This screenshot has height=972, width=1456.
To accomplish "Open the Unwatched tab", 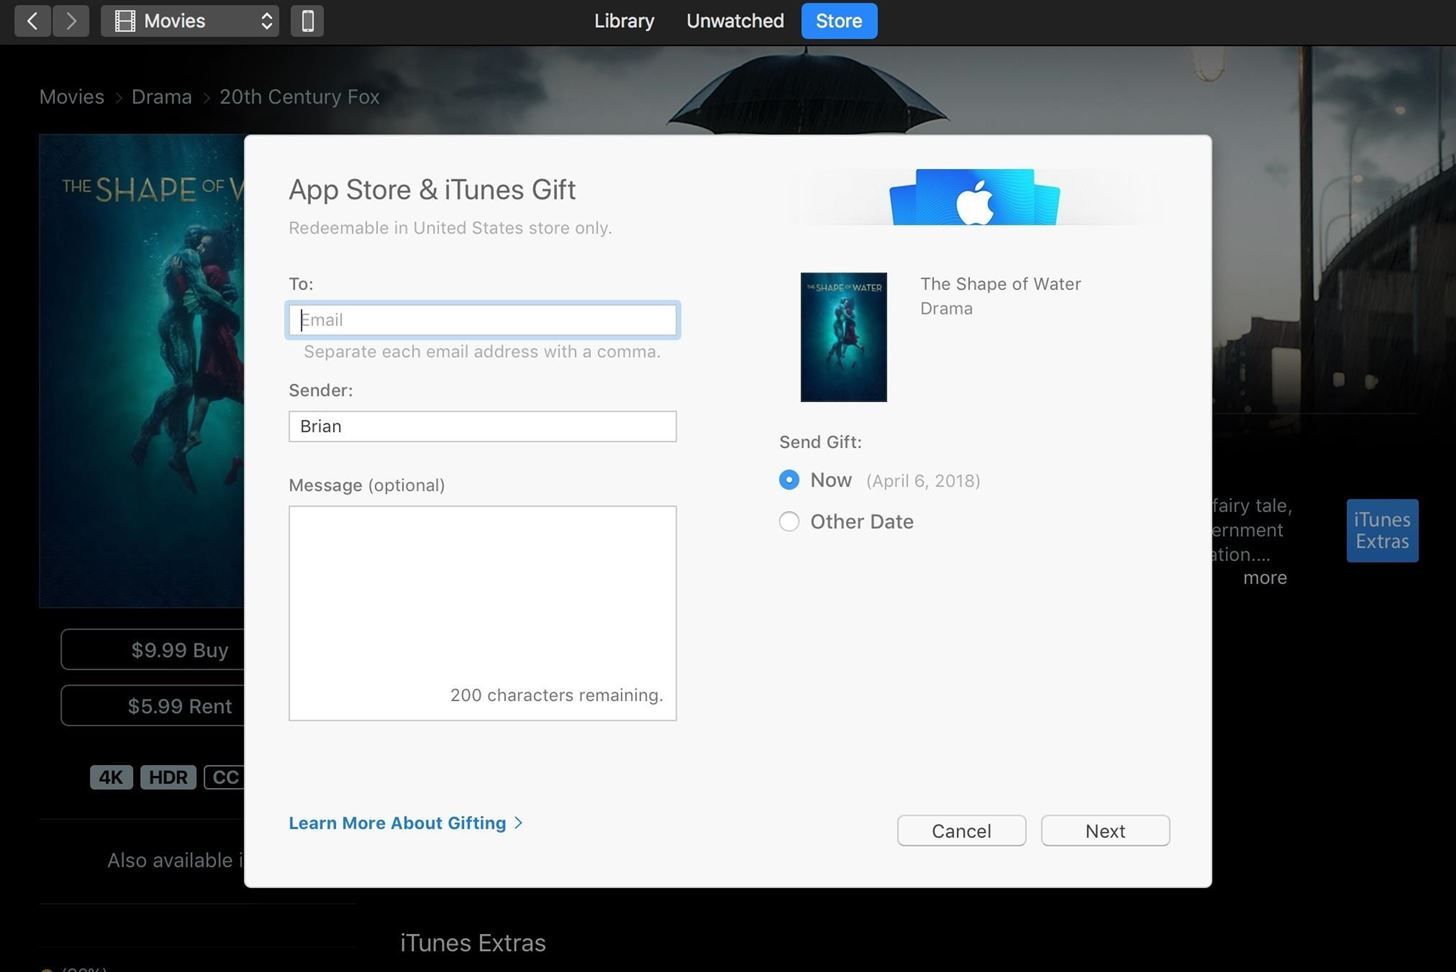I will [x=735, y=21].
